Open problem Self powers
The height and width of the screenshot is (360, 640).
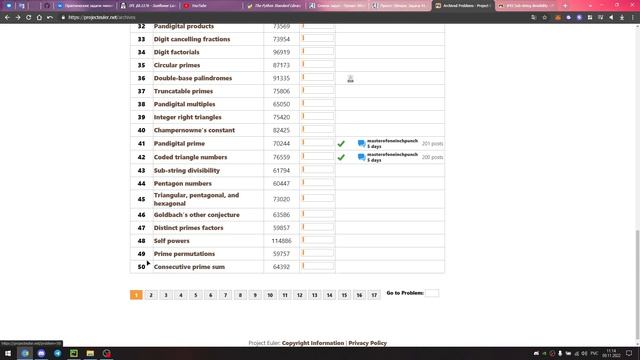(x=171, y=241)
